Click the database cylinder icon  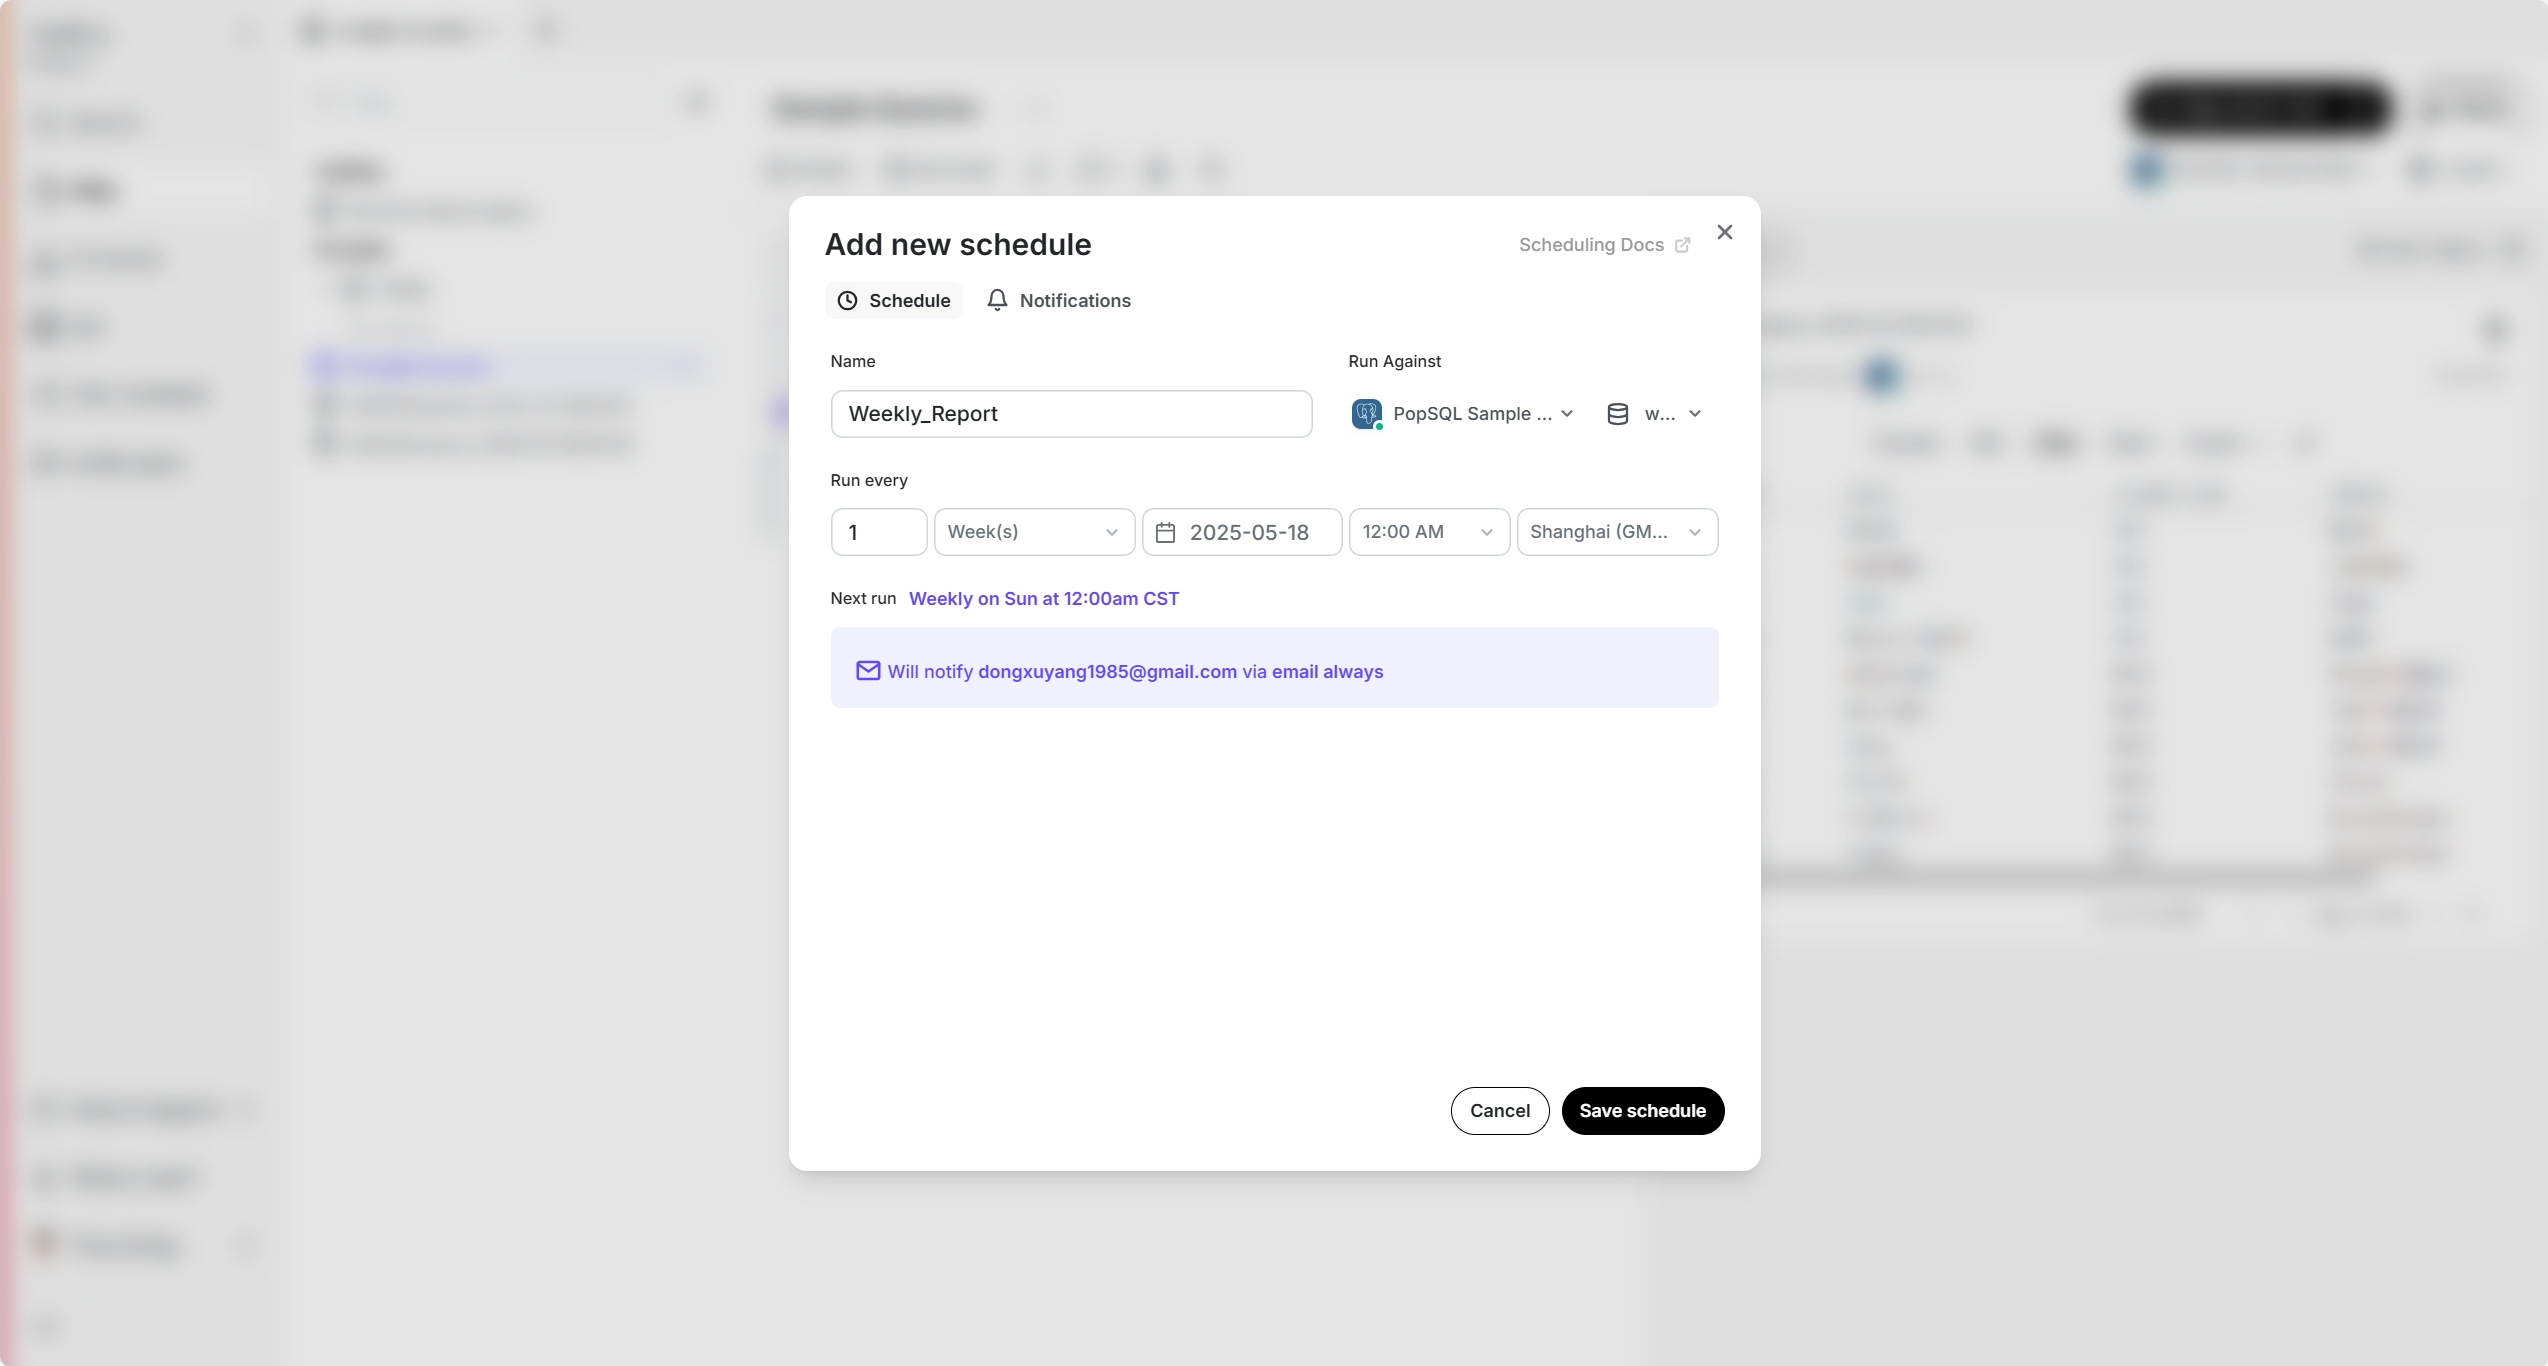click(1617, 414)
